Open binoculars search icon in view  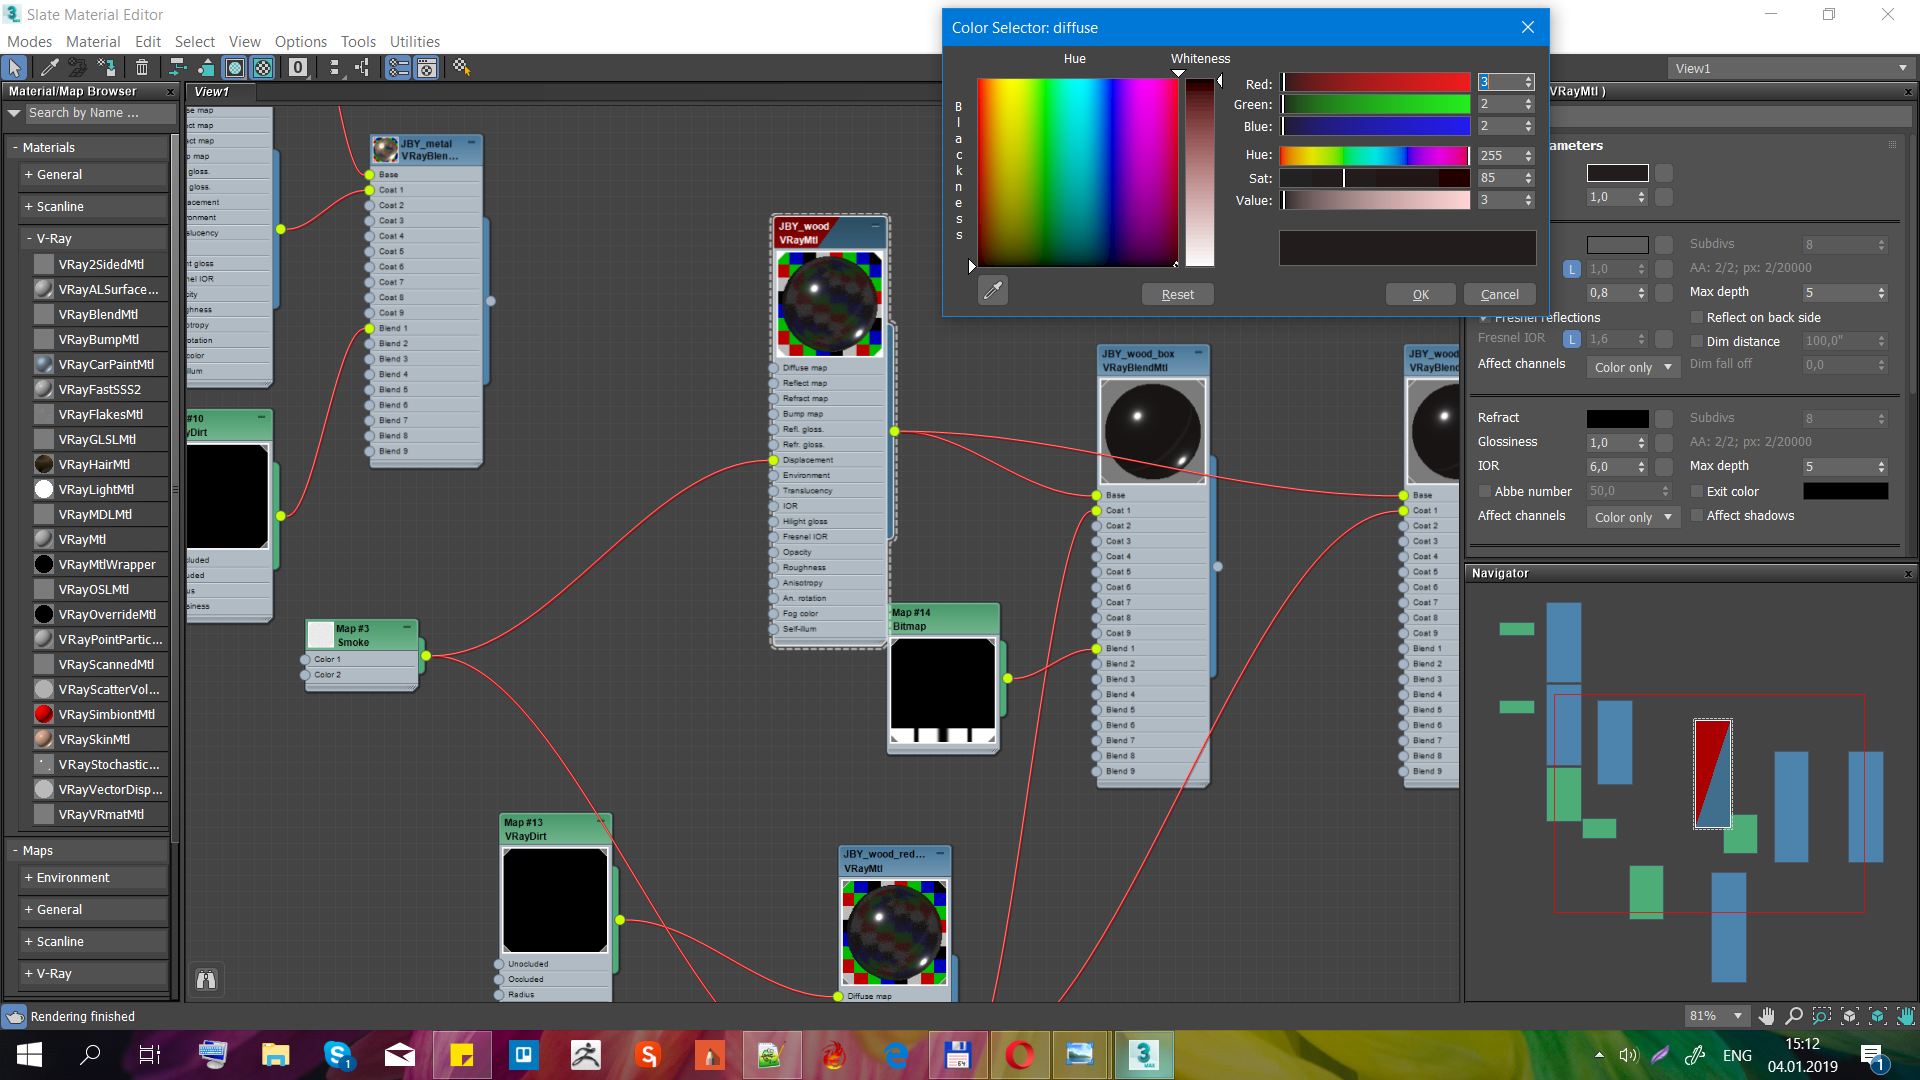click(x=206, y=980)
